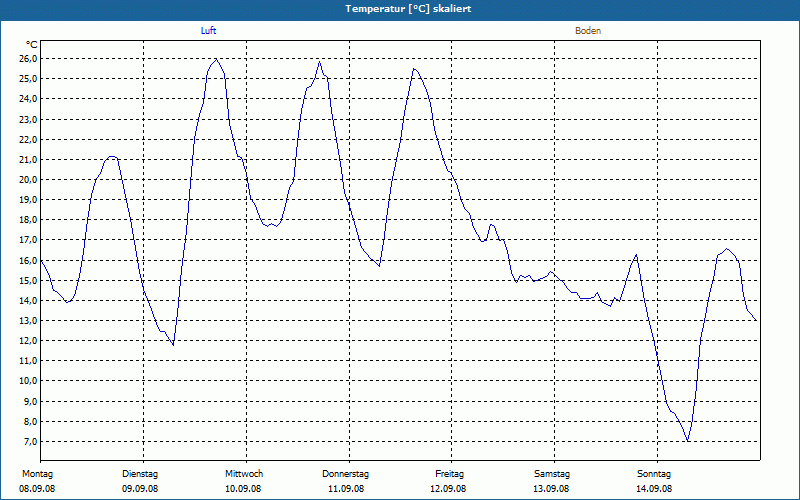800x500 pixels.
Task: Click the Luft legend label
Action: pyautogui.click(x=208, y=31)
